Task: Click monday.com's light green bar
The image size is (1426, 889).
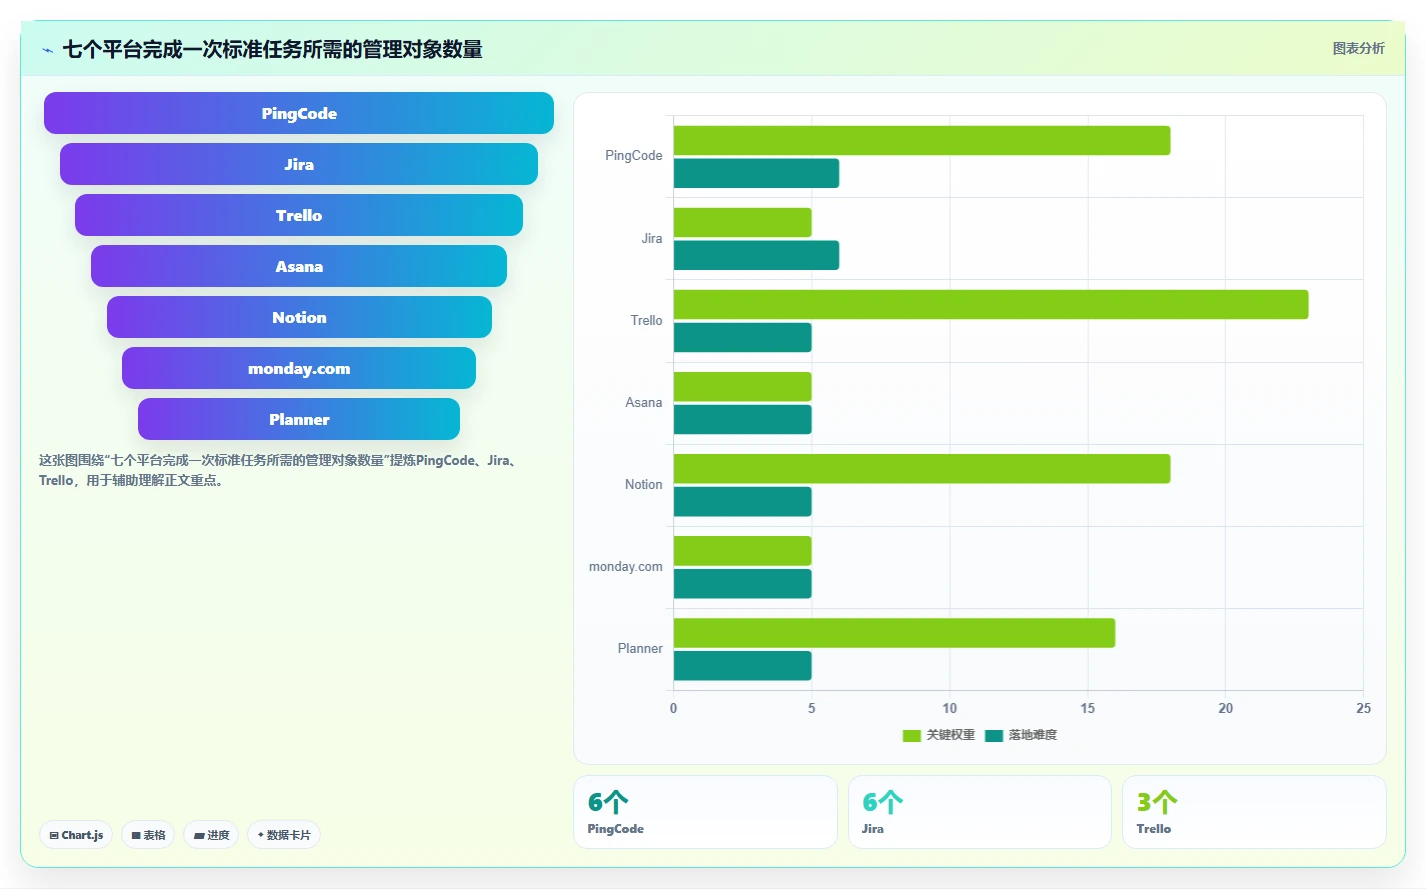Action: (x=742, y=551)
